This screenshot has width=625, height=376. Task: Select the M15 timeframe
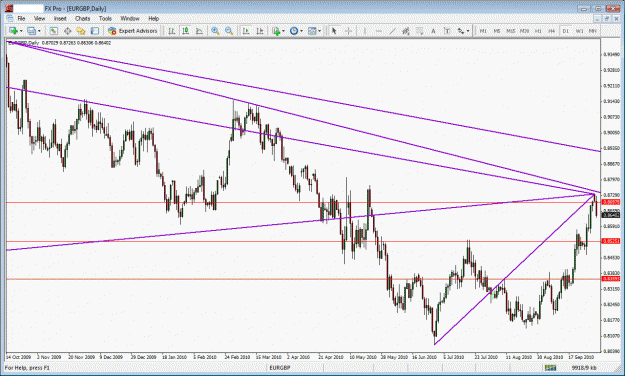pyautogui.click(x=510, y=31)
